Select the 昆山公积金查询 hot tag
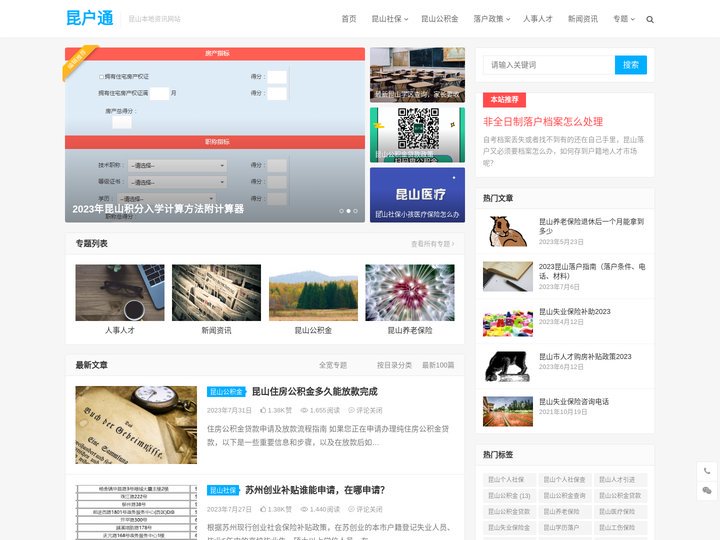 pos(565,495)
